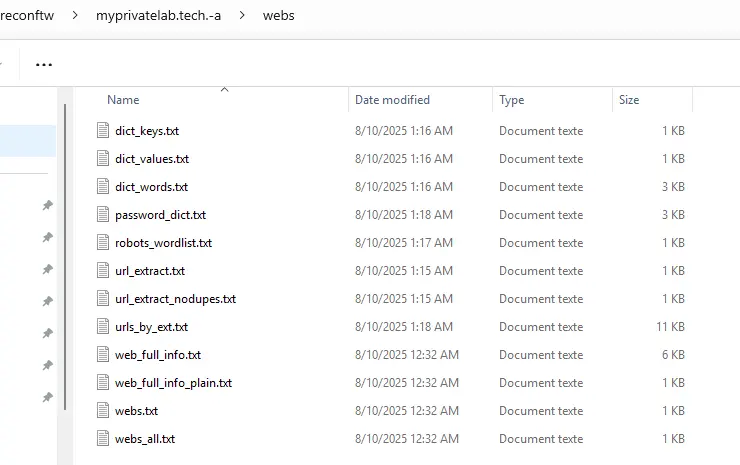The image size is (740, 465).
Task: Navigate to myprivatelab.tech.-a breadcrumb folder
Action: tap(165, 16)
